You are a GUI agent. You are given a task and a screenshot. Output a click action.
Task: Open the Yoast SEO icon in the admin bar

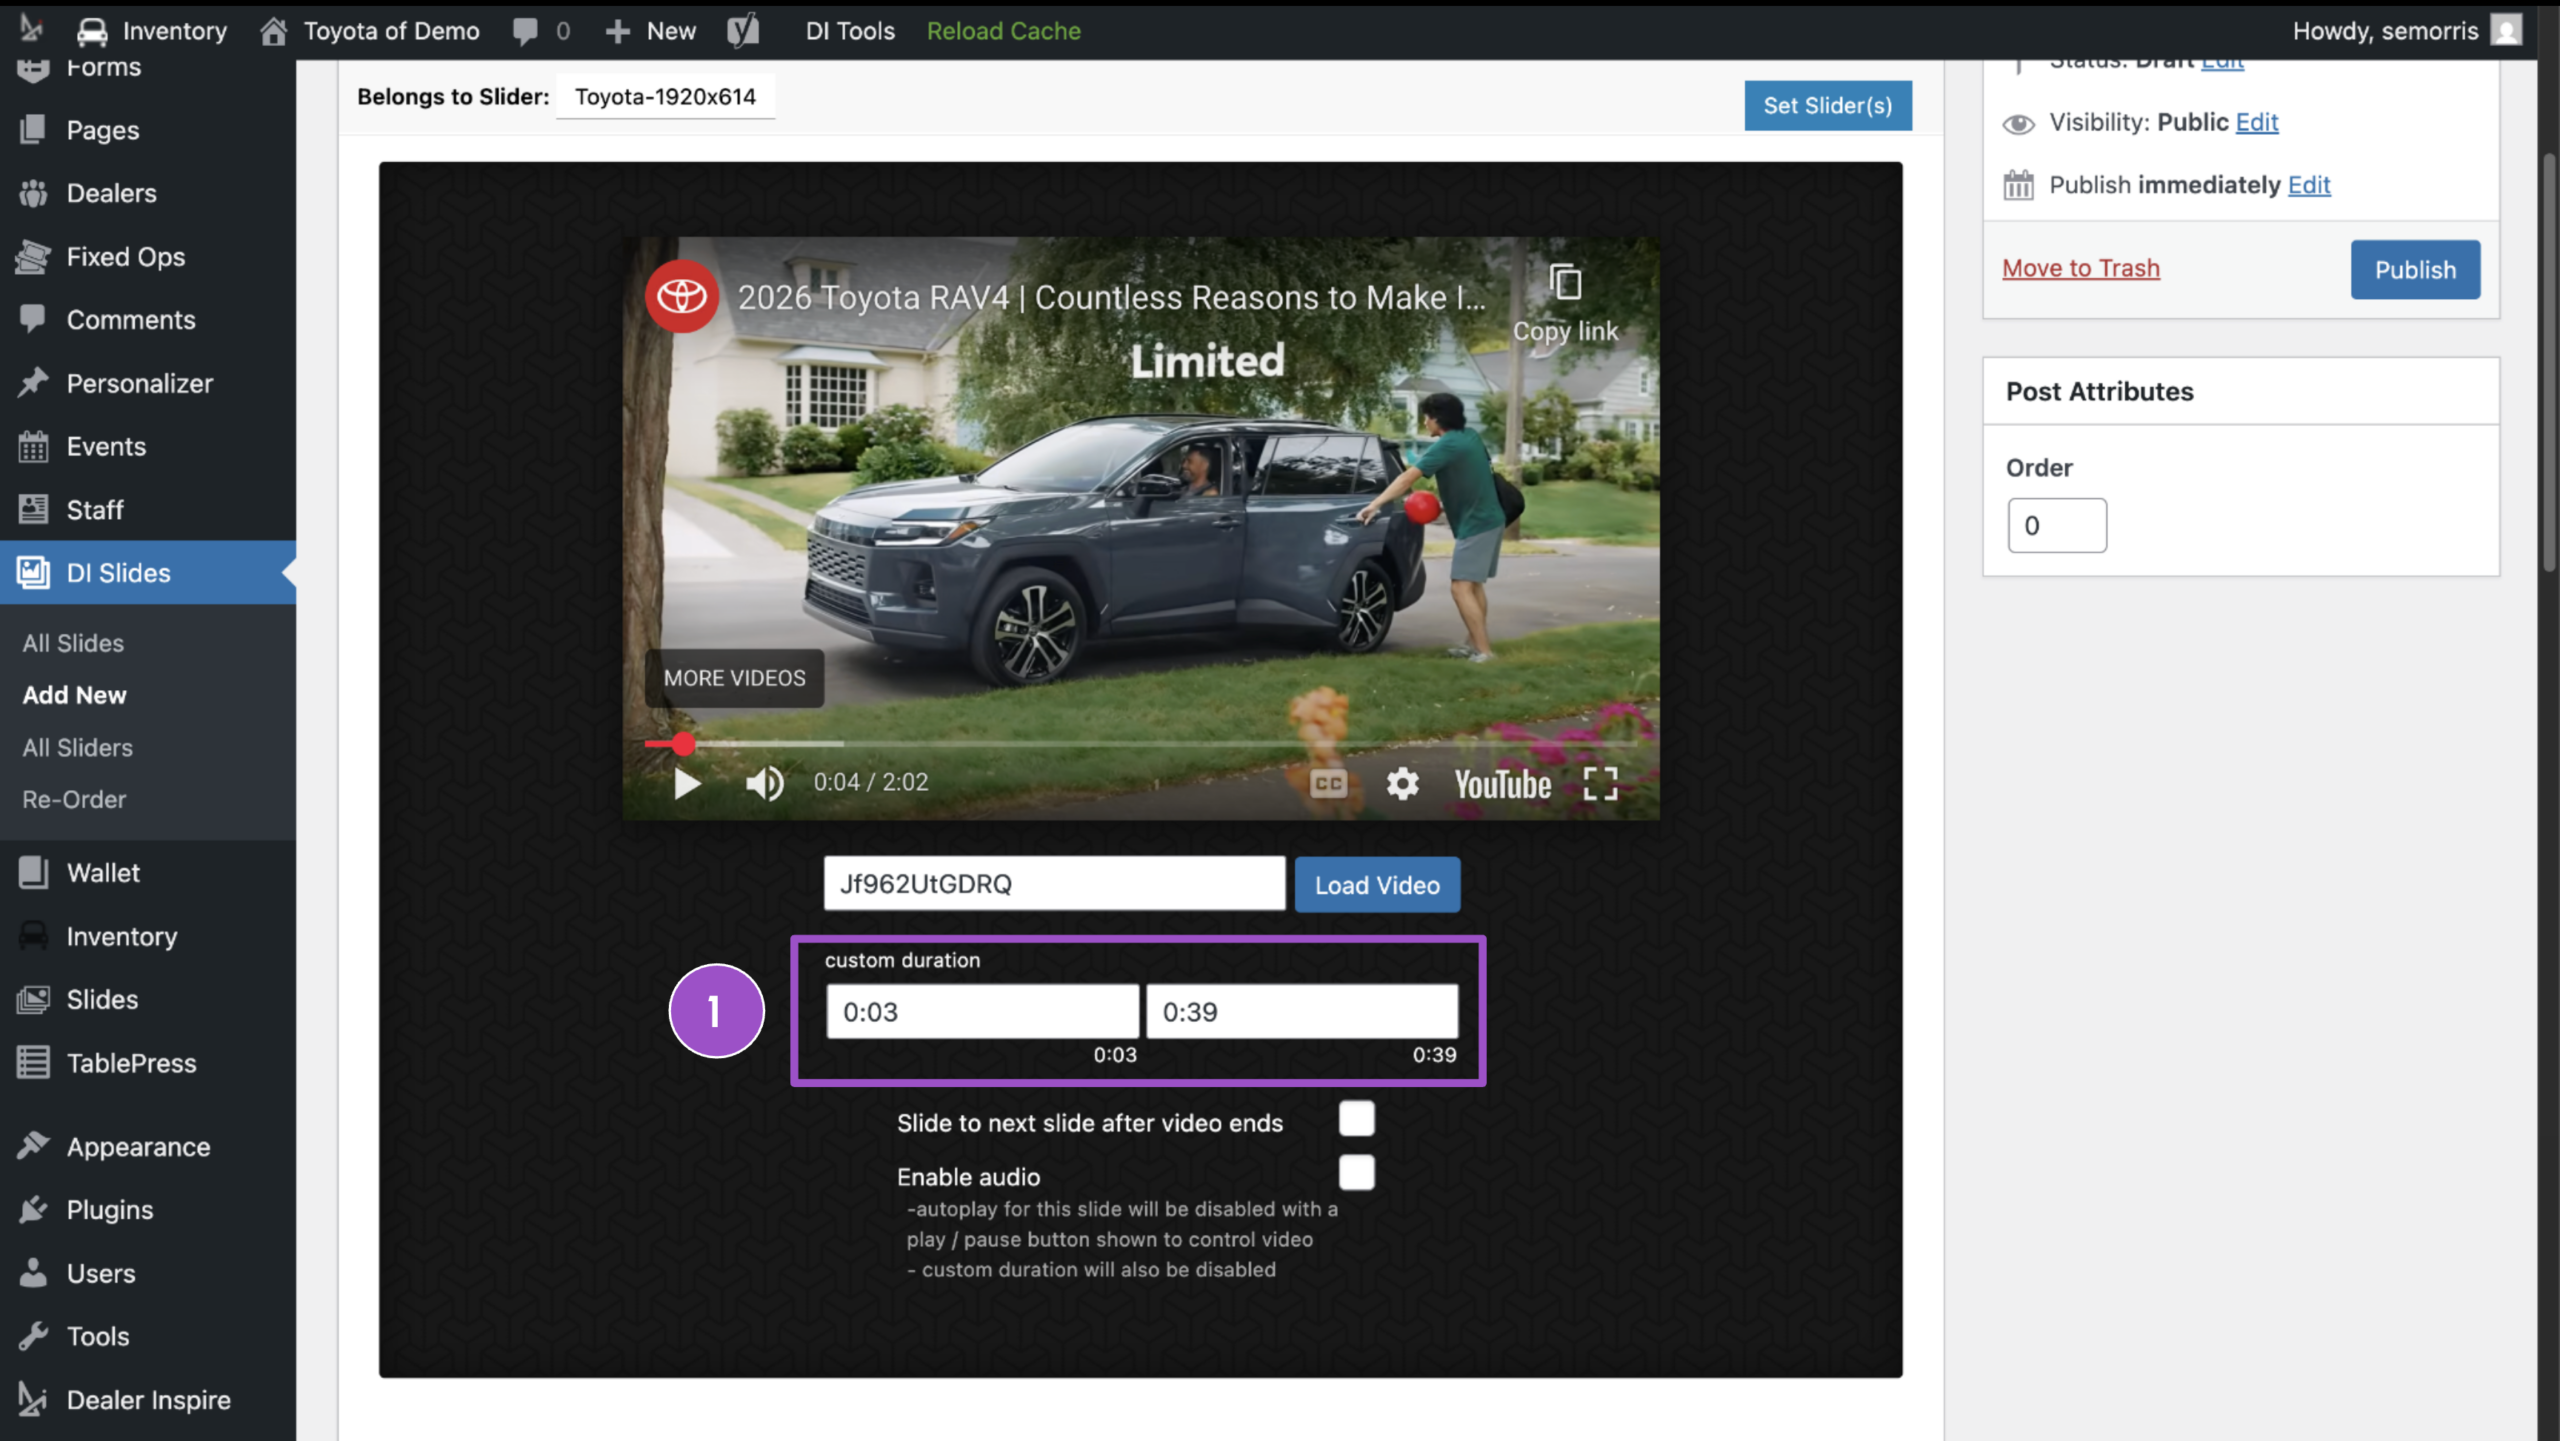[x=742, y=31]
